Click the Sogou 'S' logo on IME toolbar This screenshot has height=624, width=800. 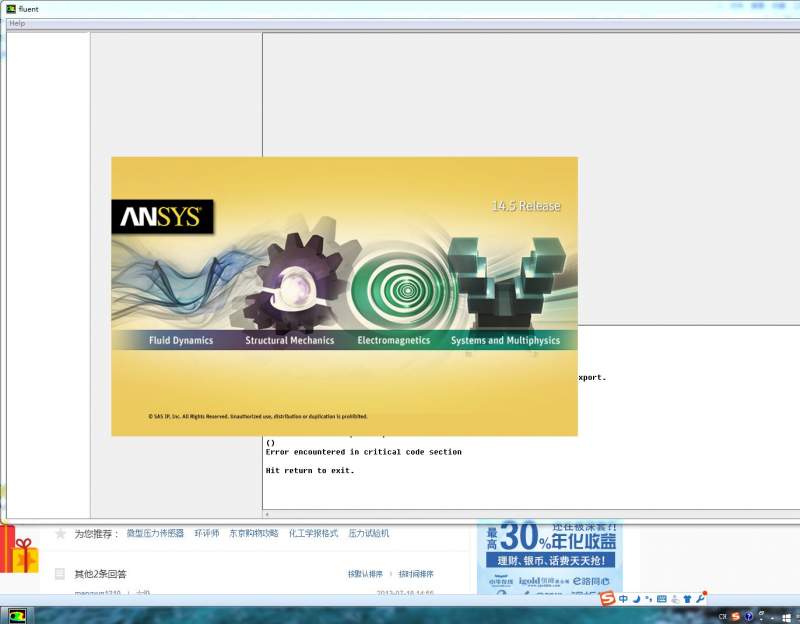click(x=607, y=598)
